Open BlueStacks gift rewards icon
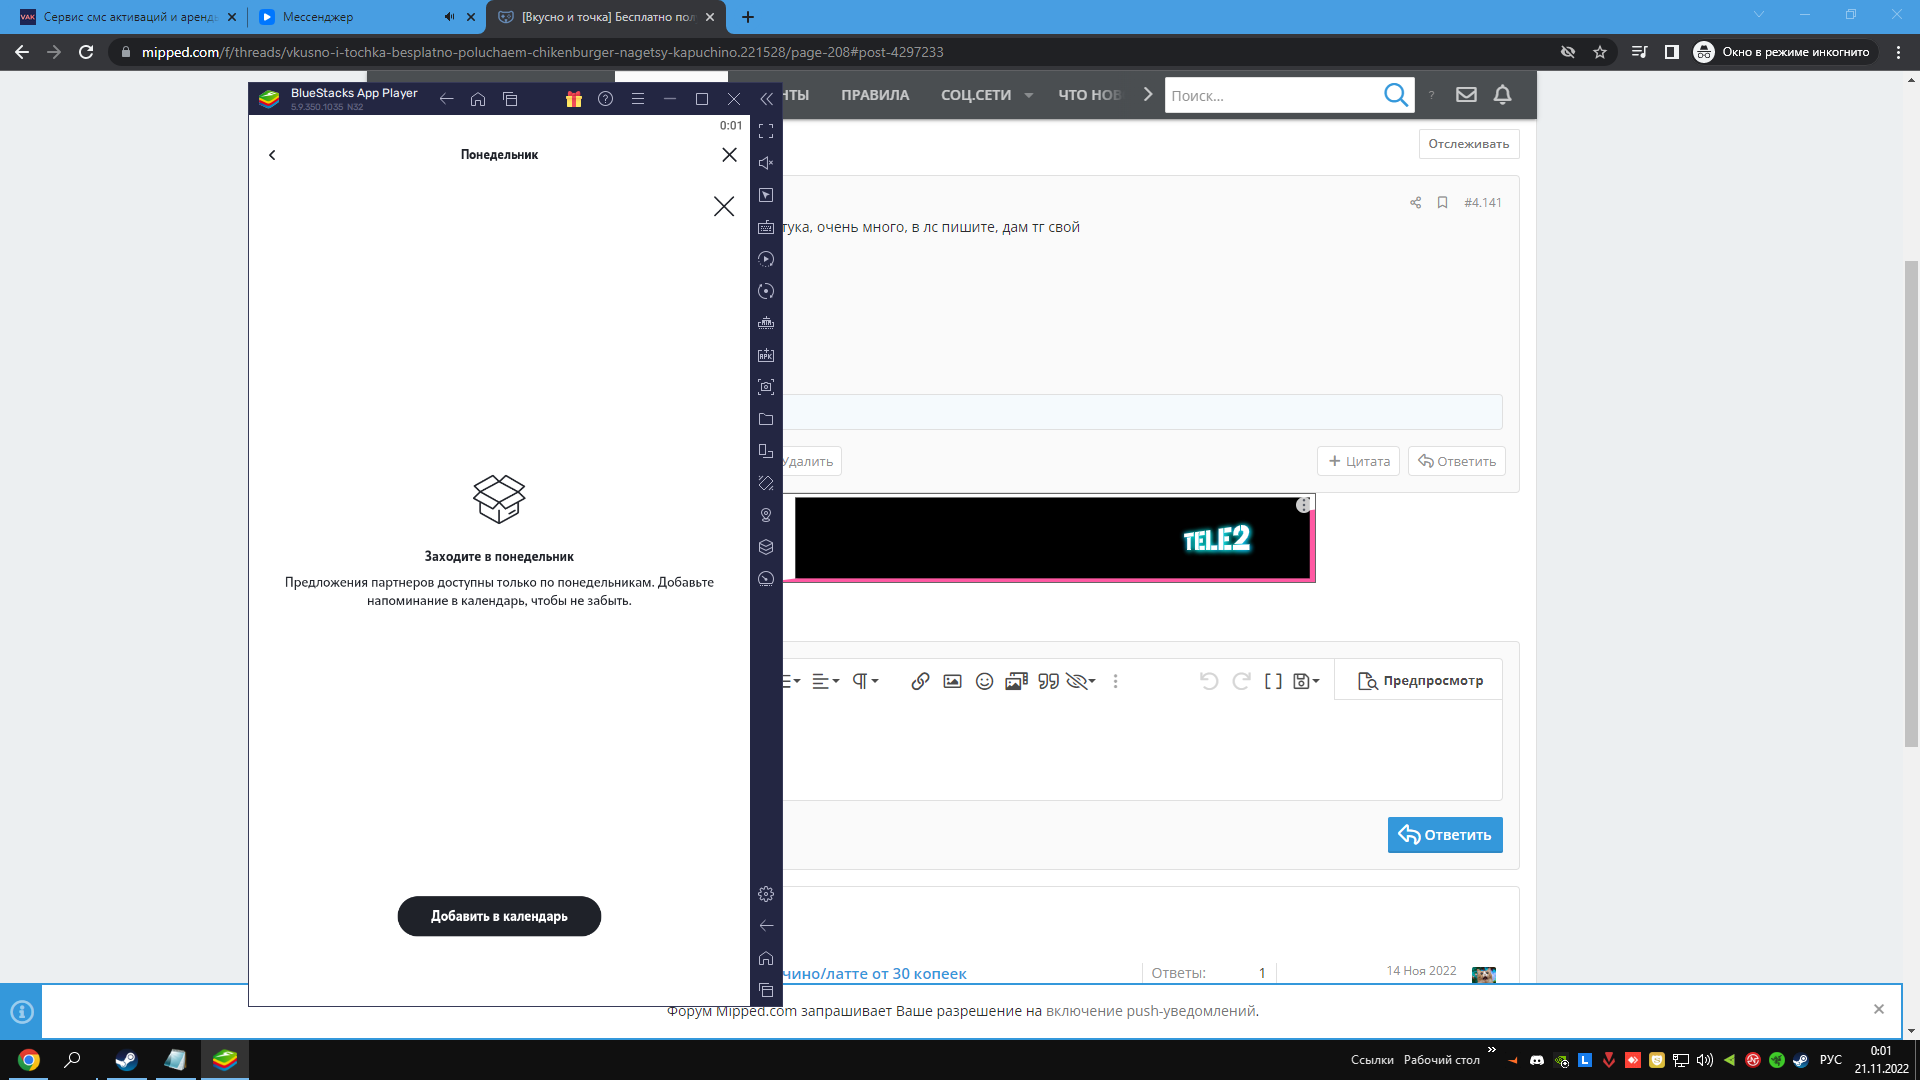 [573, 99]
